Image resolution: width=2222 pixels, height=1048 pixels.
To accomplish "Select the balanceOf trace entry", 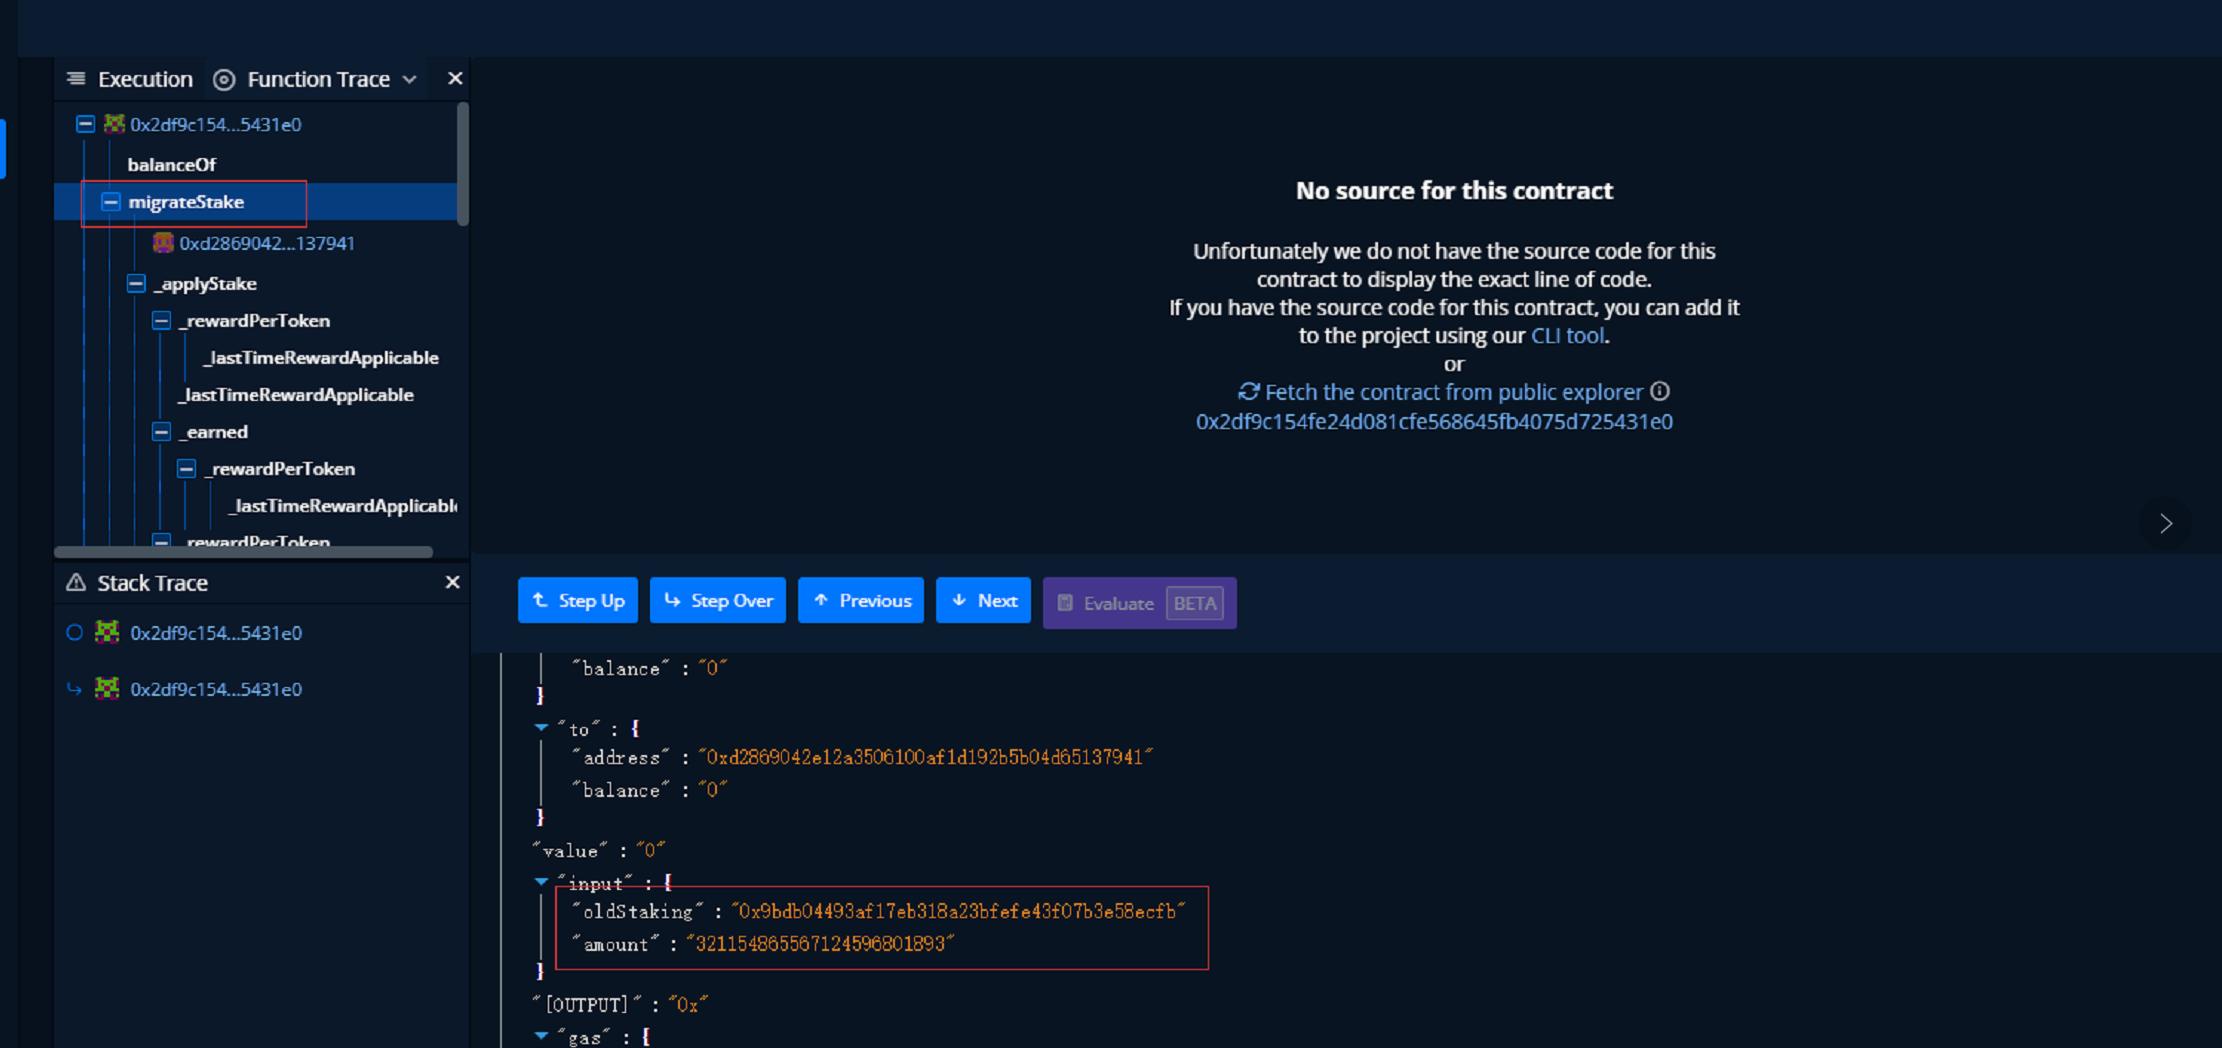I will [x=171, y=165].
